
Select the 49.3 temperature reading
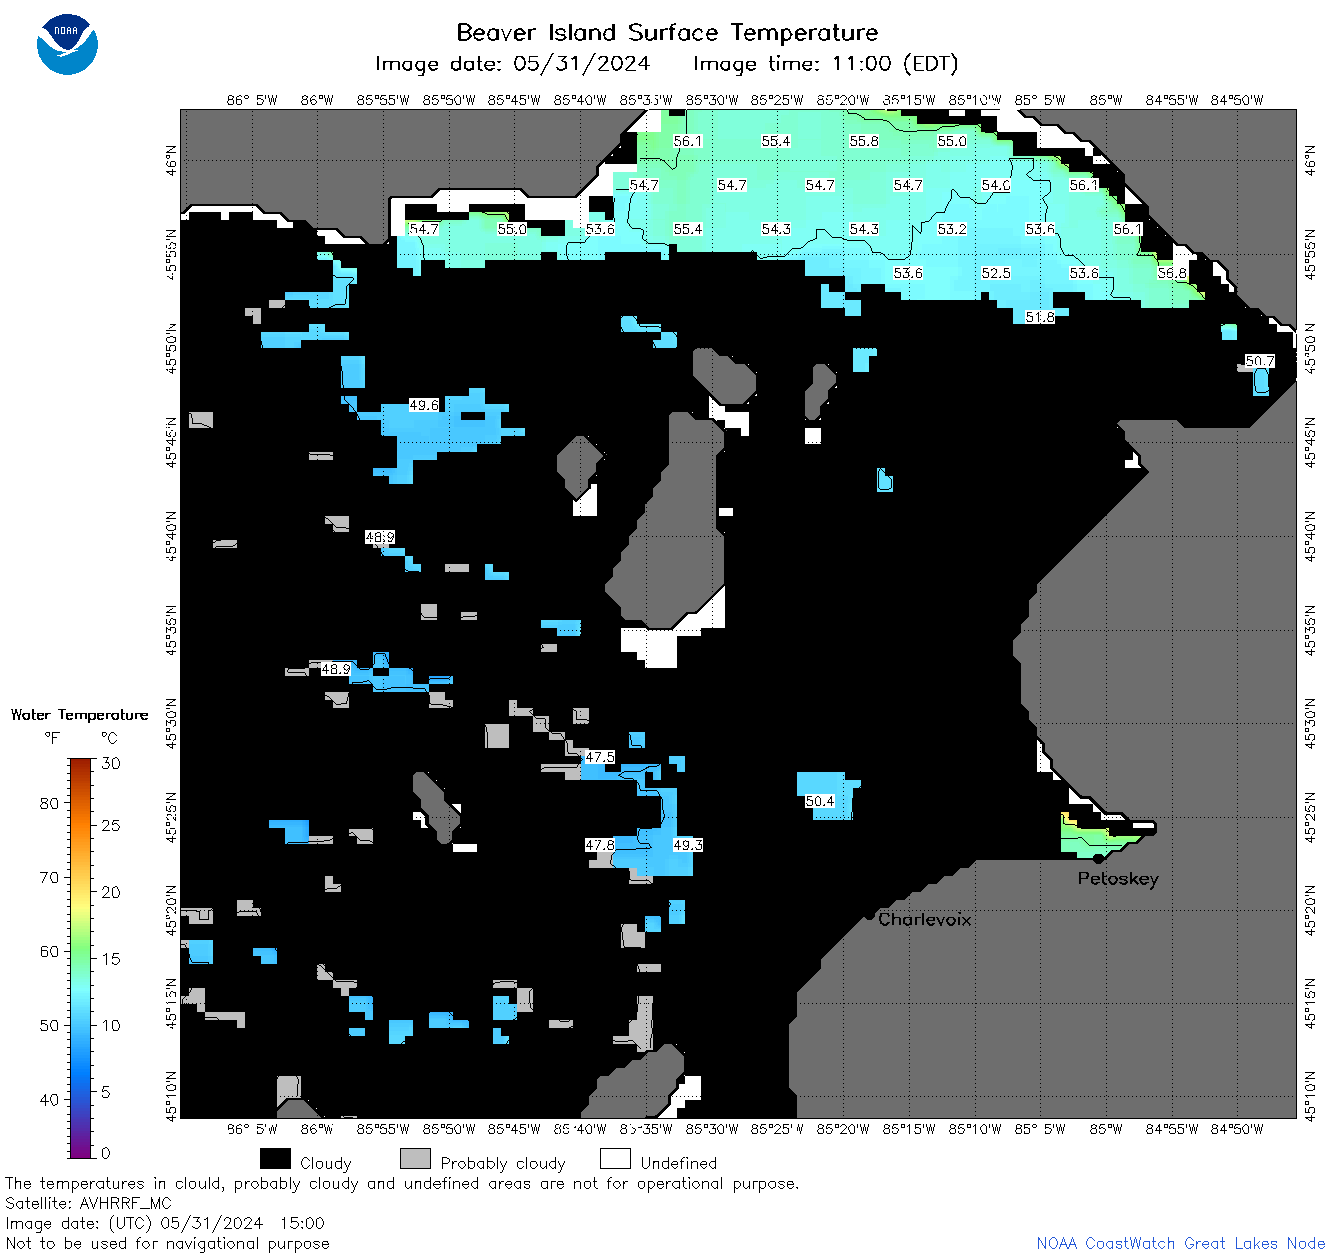click(688, 845)
